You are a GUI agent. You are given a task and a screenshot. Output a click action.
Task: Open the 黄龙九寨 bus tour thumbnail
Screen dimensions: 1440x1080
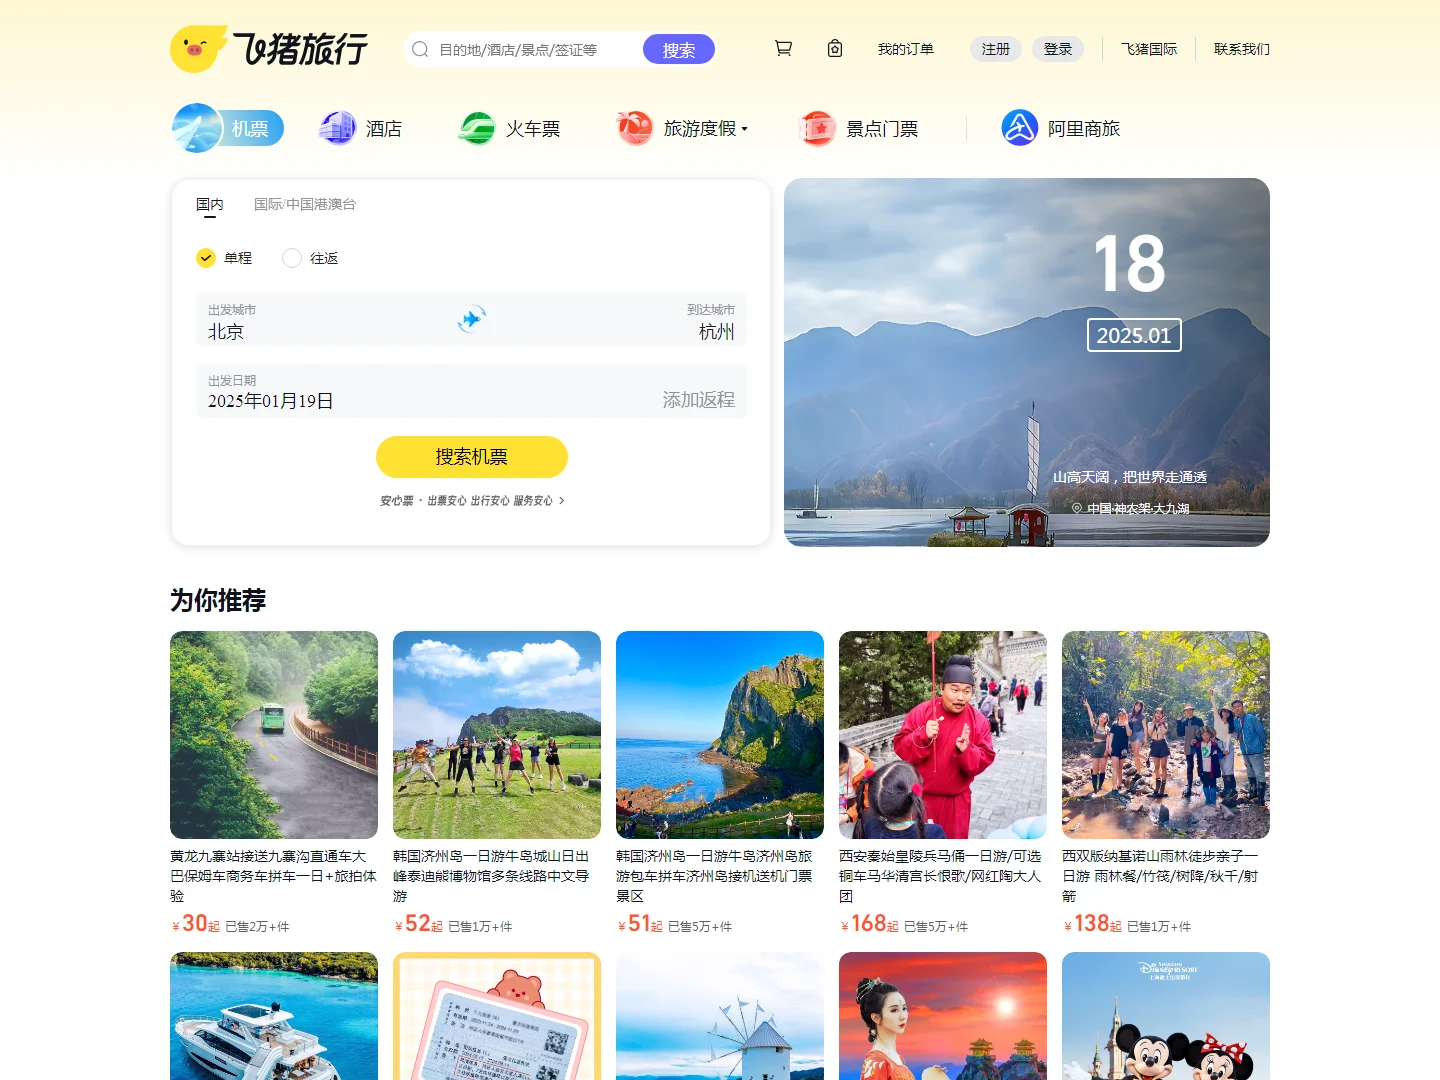[x=274, y=735]
